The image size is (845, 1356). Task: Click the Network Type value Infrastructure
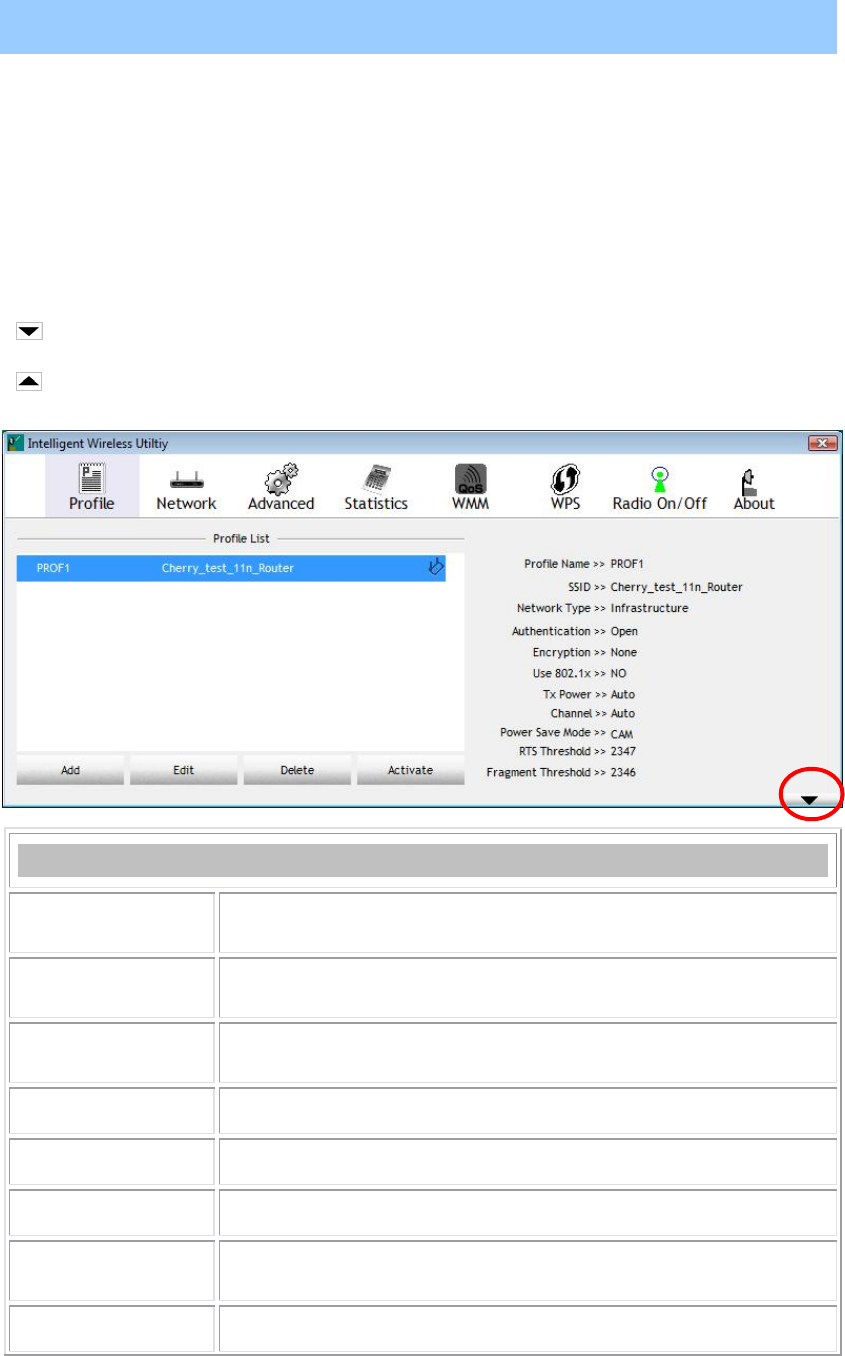(x=649, y=608)
